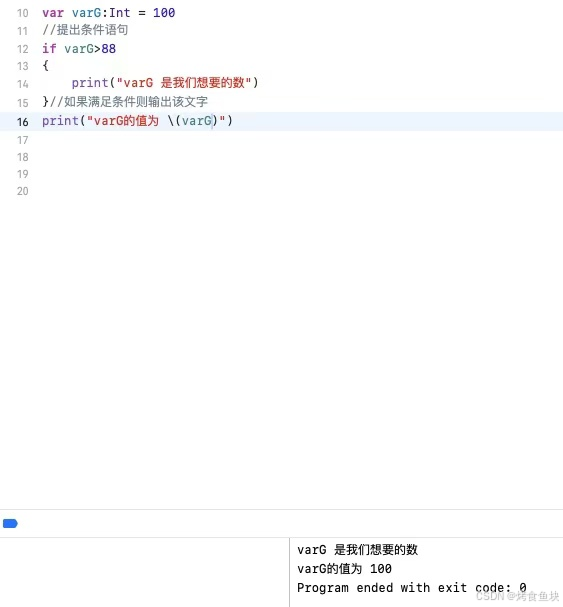The height and width of the screenshot is (607, 563).
Task: Click line number 20 in gutter
Action: point(22,191)
